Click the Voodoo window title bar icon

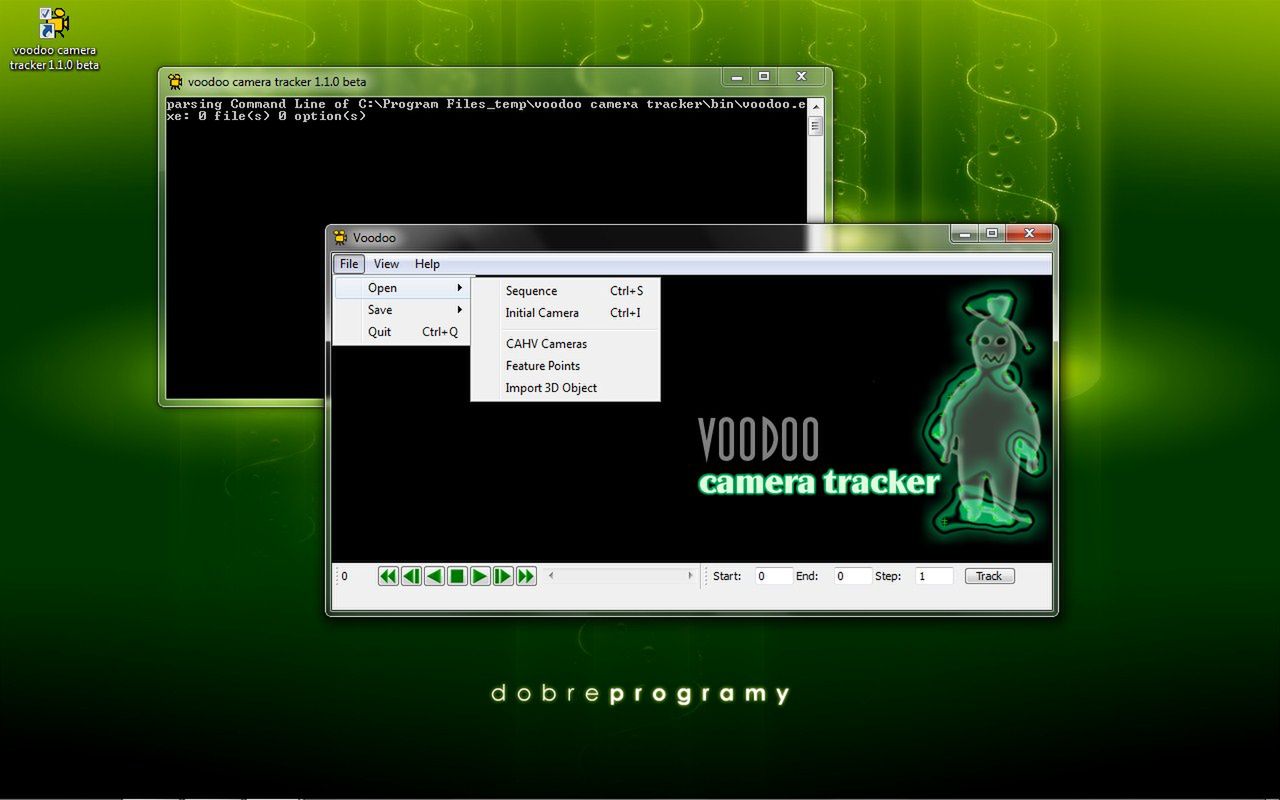(x=341, y=237)
